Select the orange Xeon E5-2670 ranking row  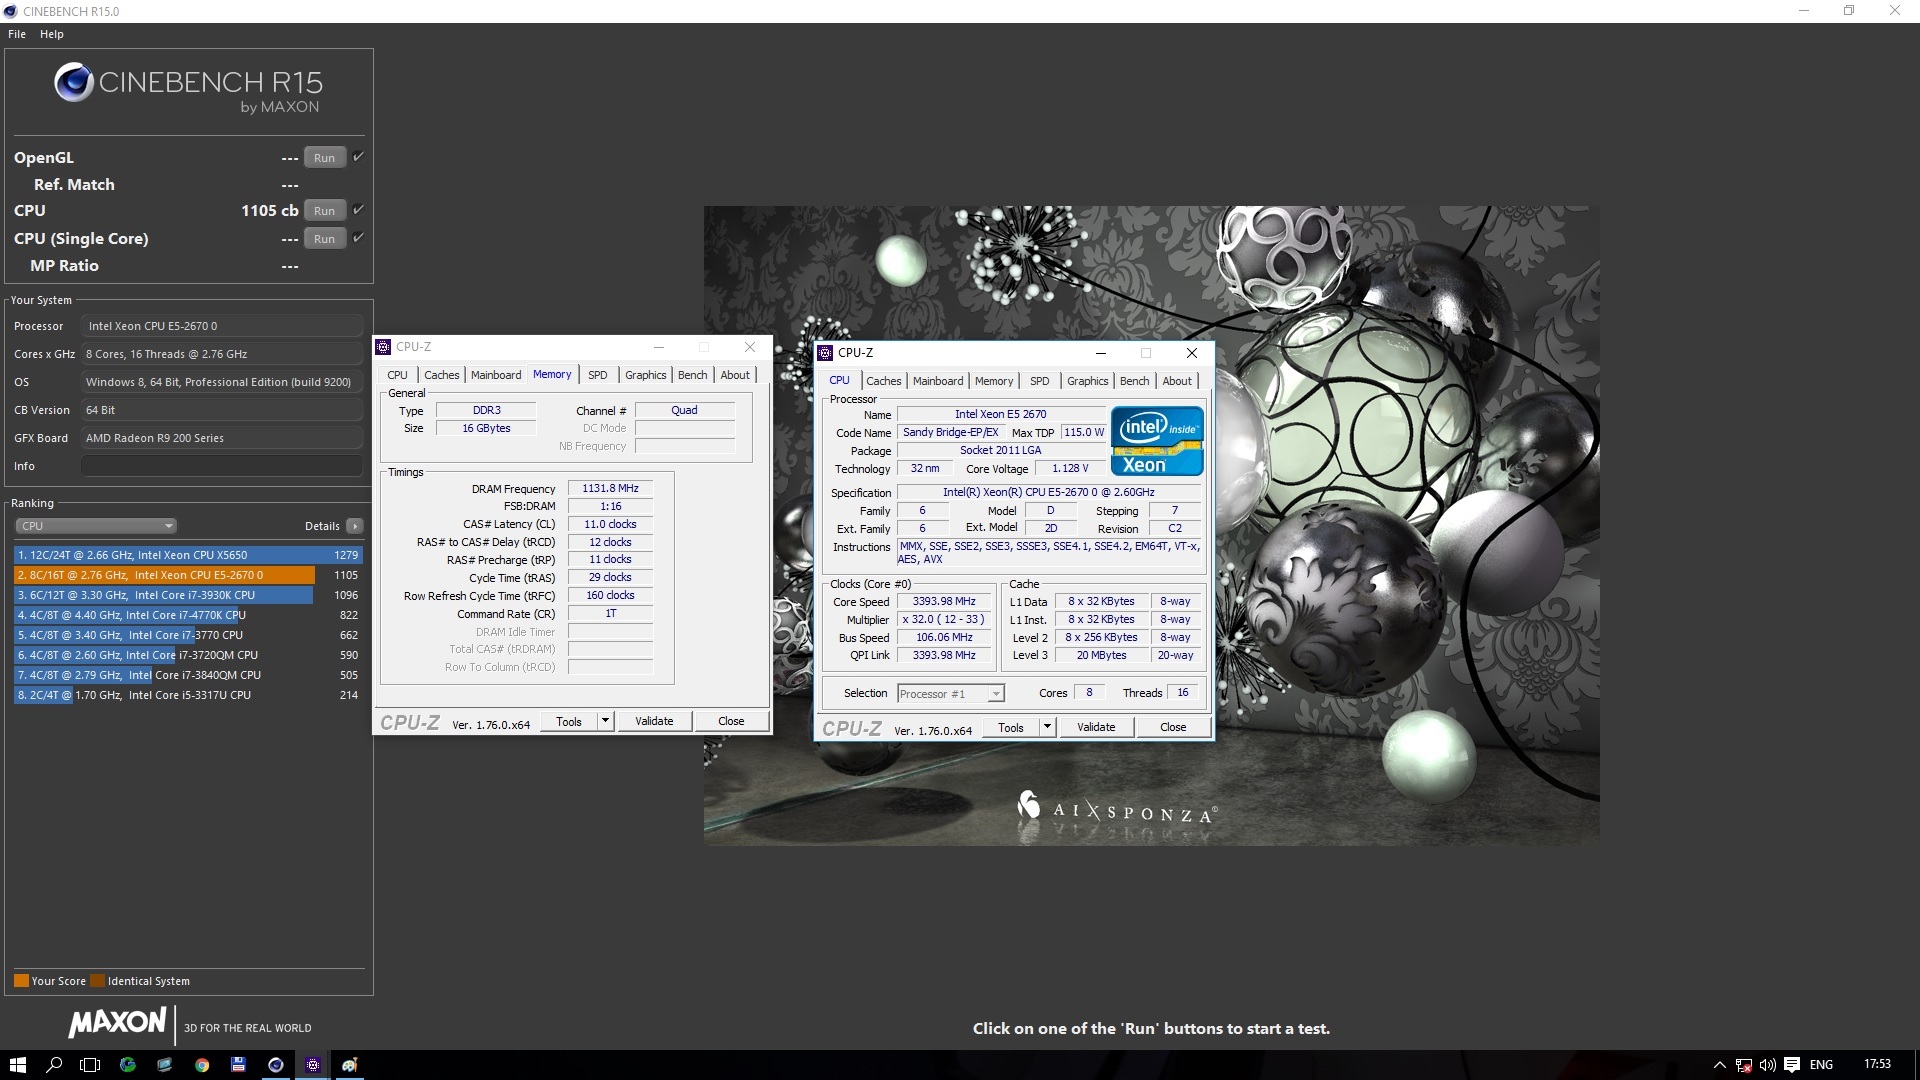point(188,575)
